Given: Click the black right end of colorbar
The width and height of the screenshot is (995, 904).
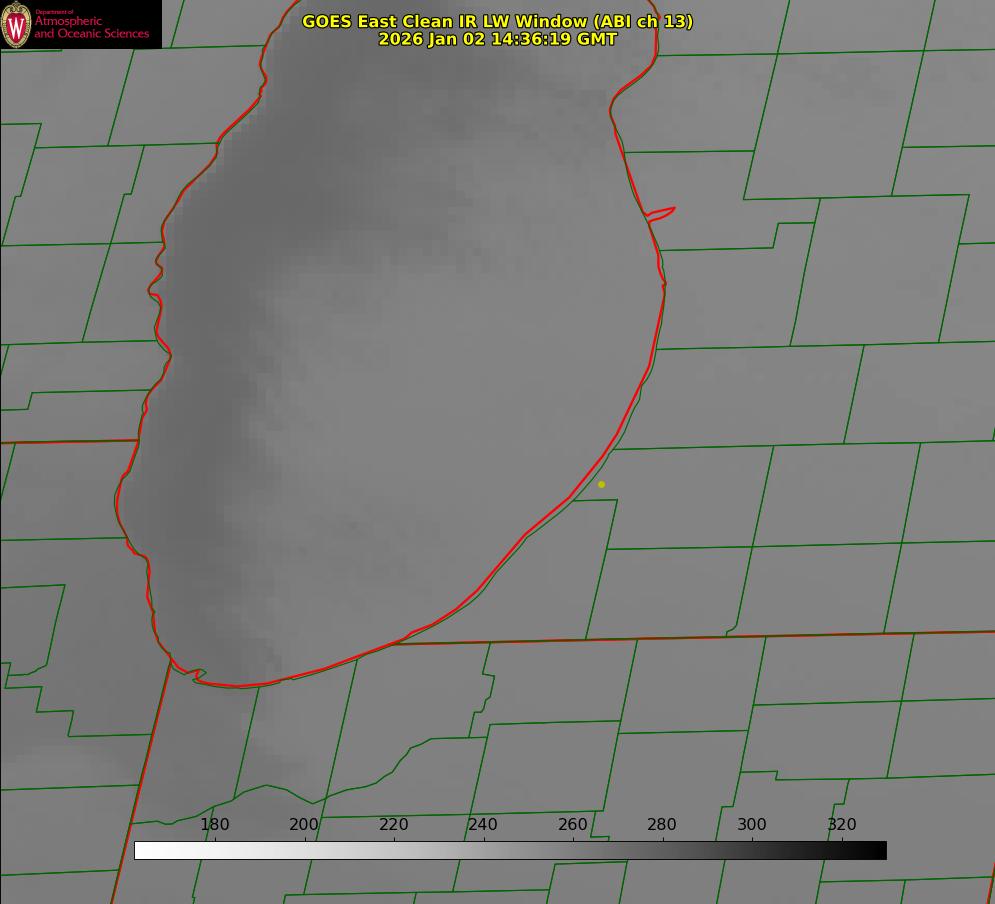Looking at the screenshot, I should pyautogui.click(x=879, y=850).
